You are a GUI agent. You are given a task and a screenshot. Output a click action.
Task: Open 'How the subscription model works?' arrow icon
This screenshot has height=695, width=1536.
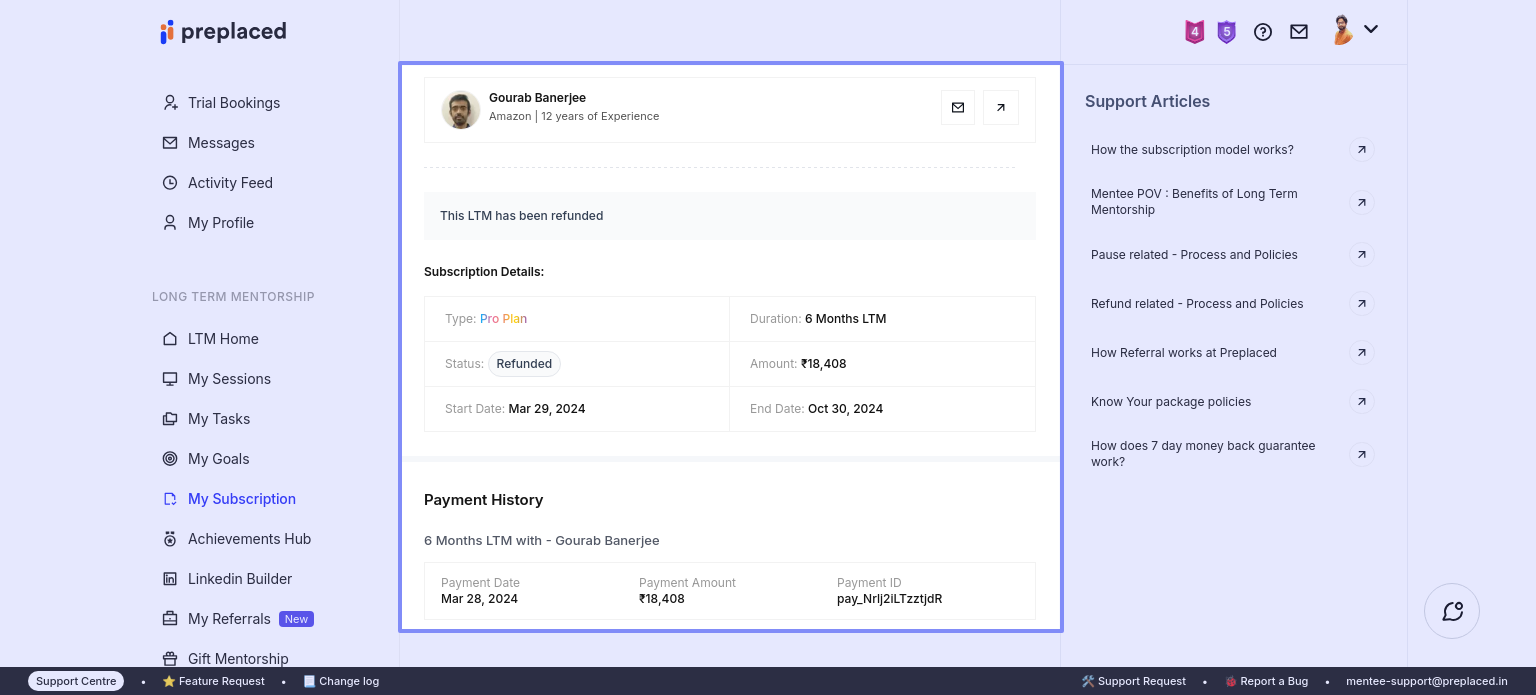pos(1361,150)
